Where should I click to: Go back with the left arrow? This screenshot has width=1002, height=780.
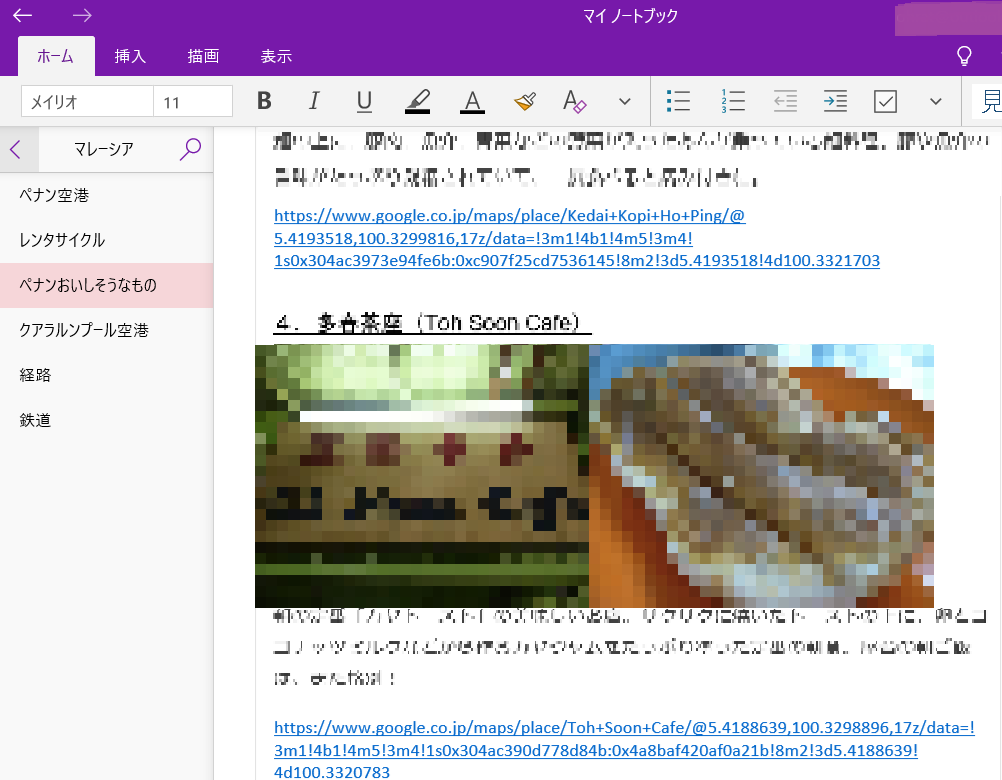(x=22, y=15)
